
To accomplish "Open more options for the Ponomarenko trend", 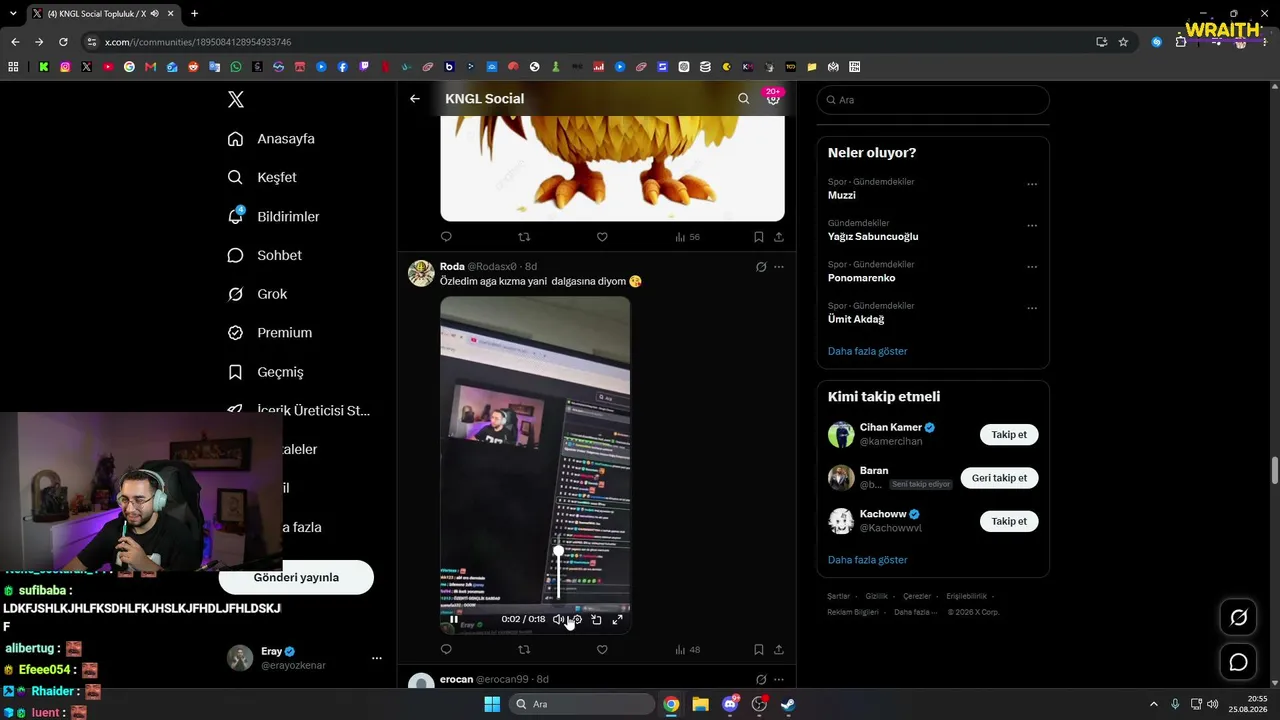I will click(x=1032, y=267).
